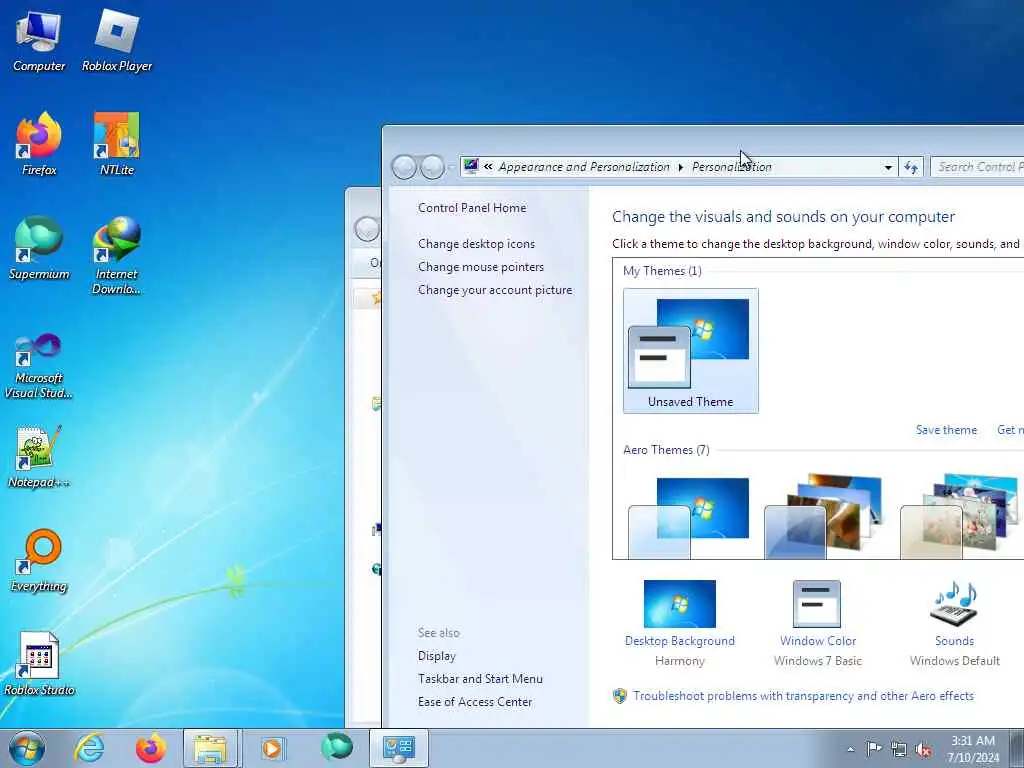This screenshot has height=768, width=1024.
Task: Select the Roblox Studio desktop shortcut
Action: [39, 664]
